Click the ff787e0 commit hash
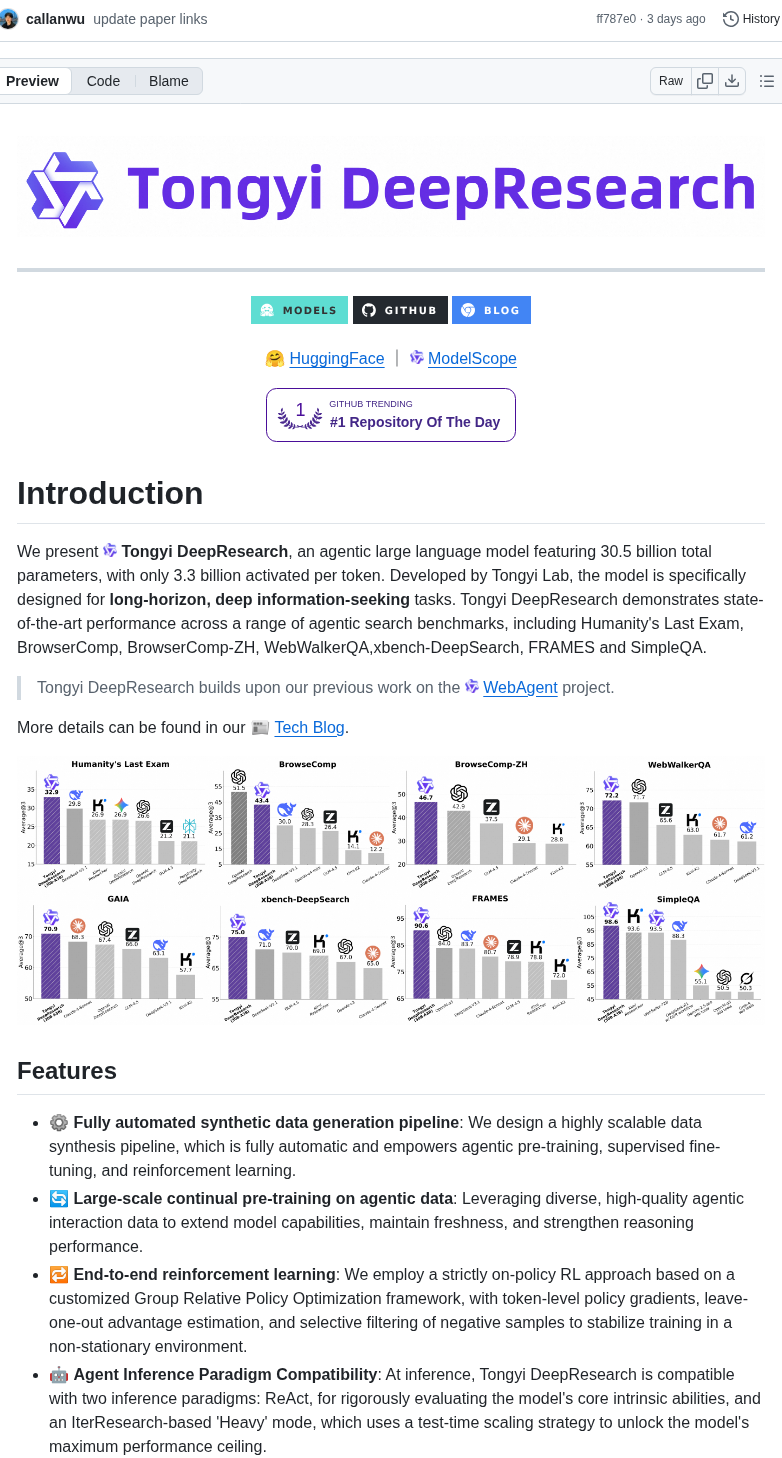Screen dimensions: 782x1458 tap(614, 18)
